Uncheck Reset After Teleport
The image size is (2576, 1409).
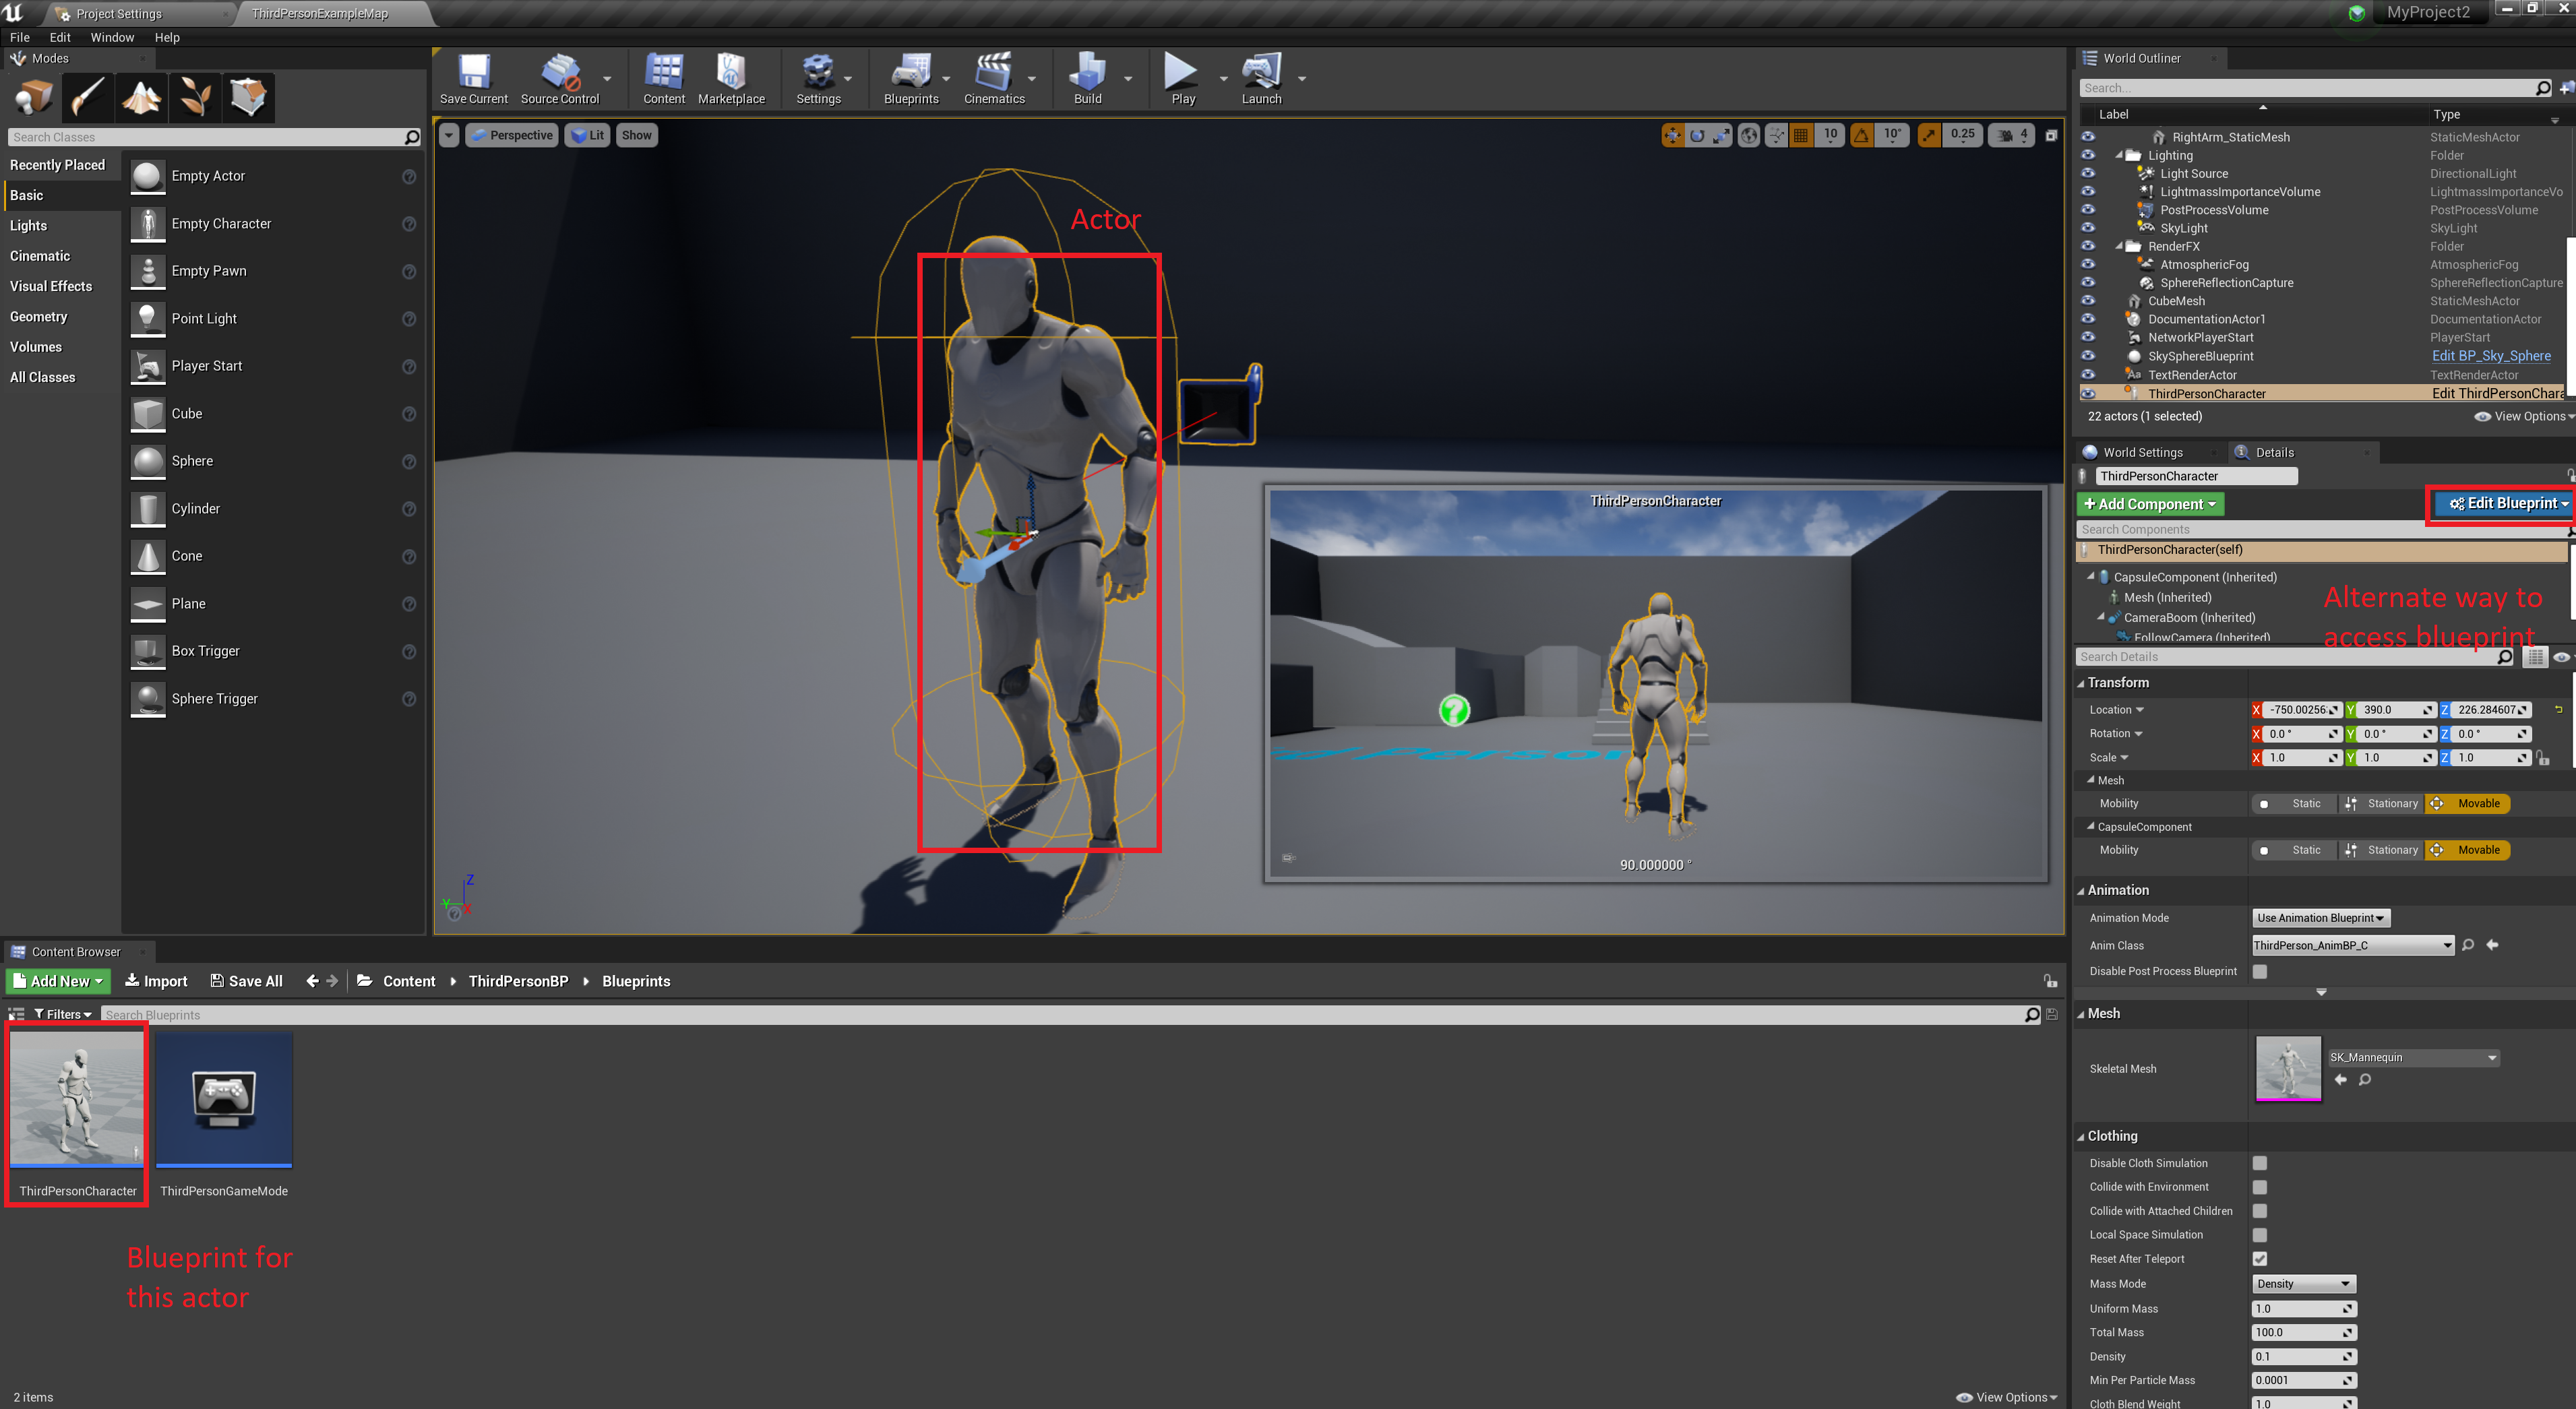[2260, 1259]
